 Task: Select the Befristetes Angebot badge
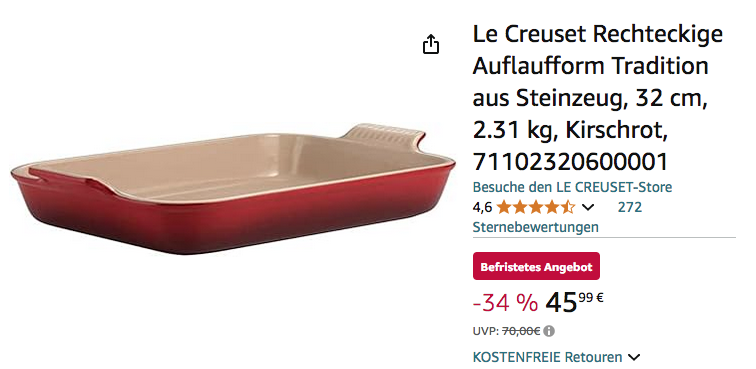(536, 266)
